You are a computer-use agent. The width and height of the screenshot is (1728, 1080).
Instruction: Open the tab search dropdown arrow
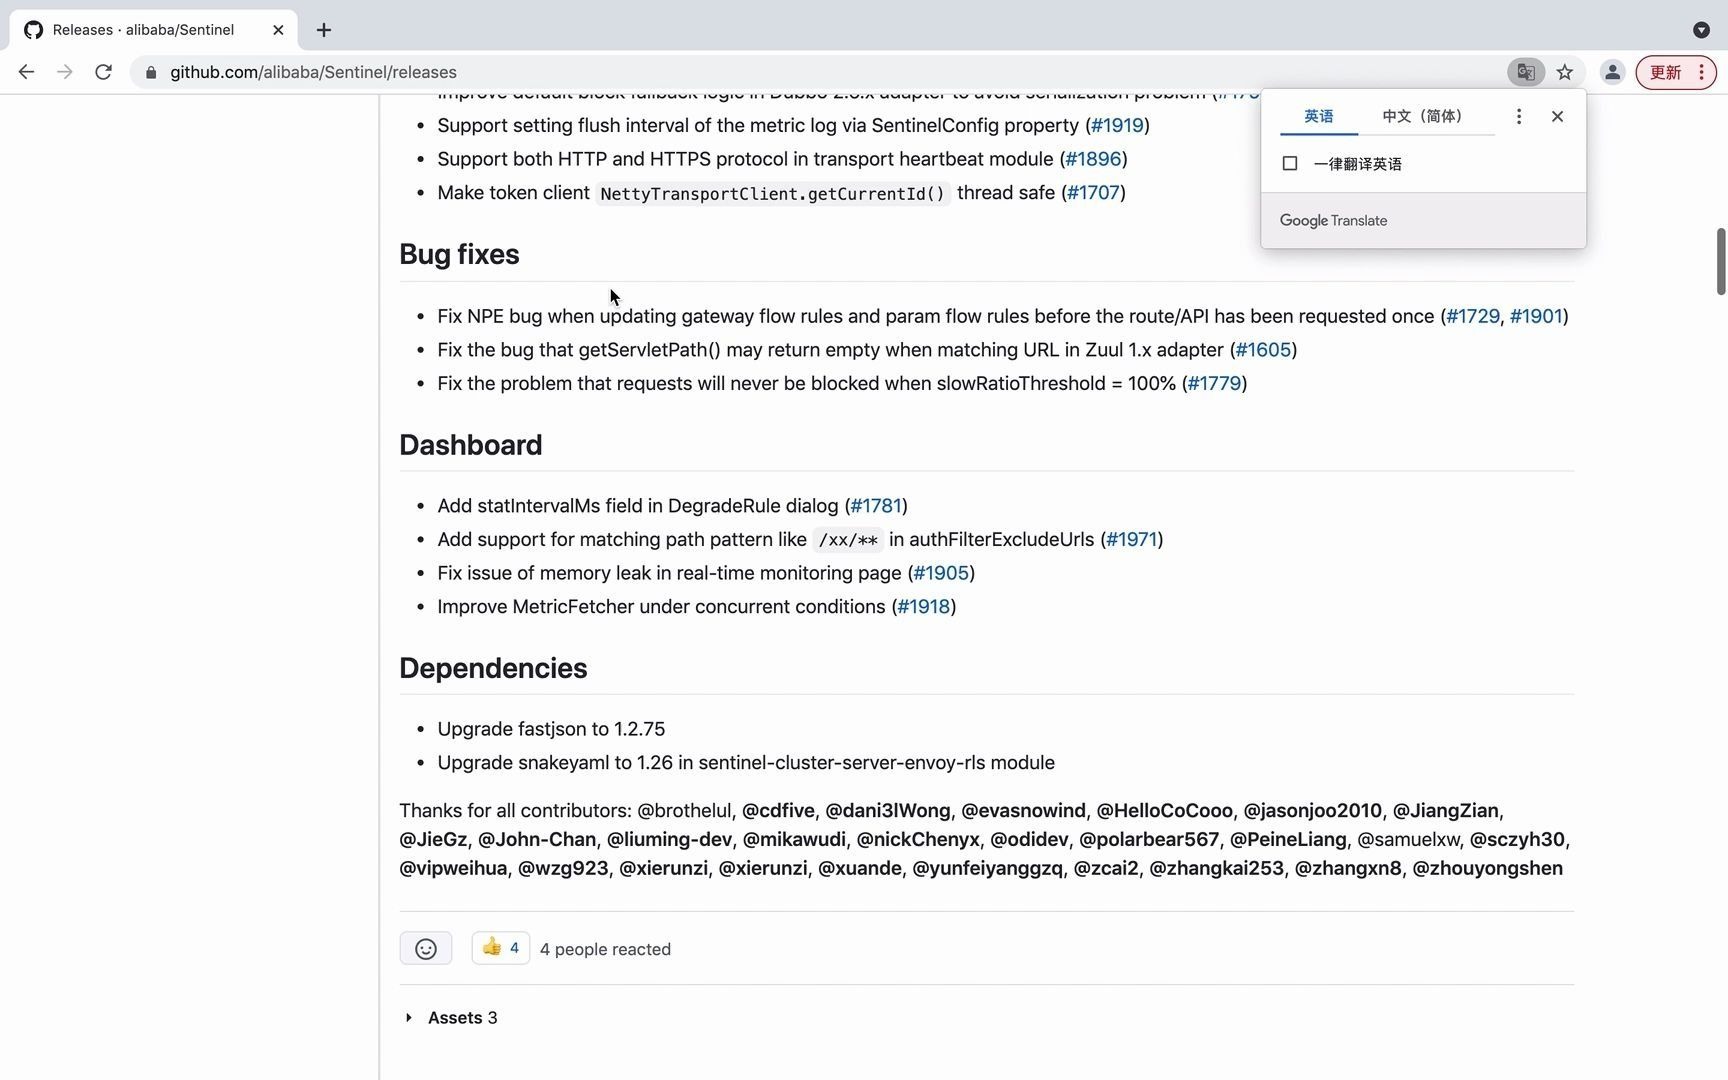1701,30
